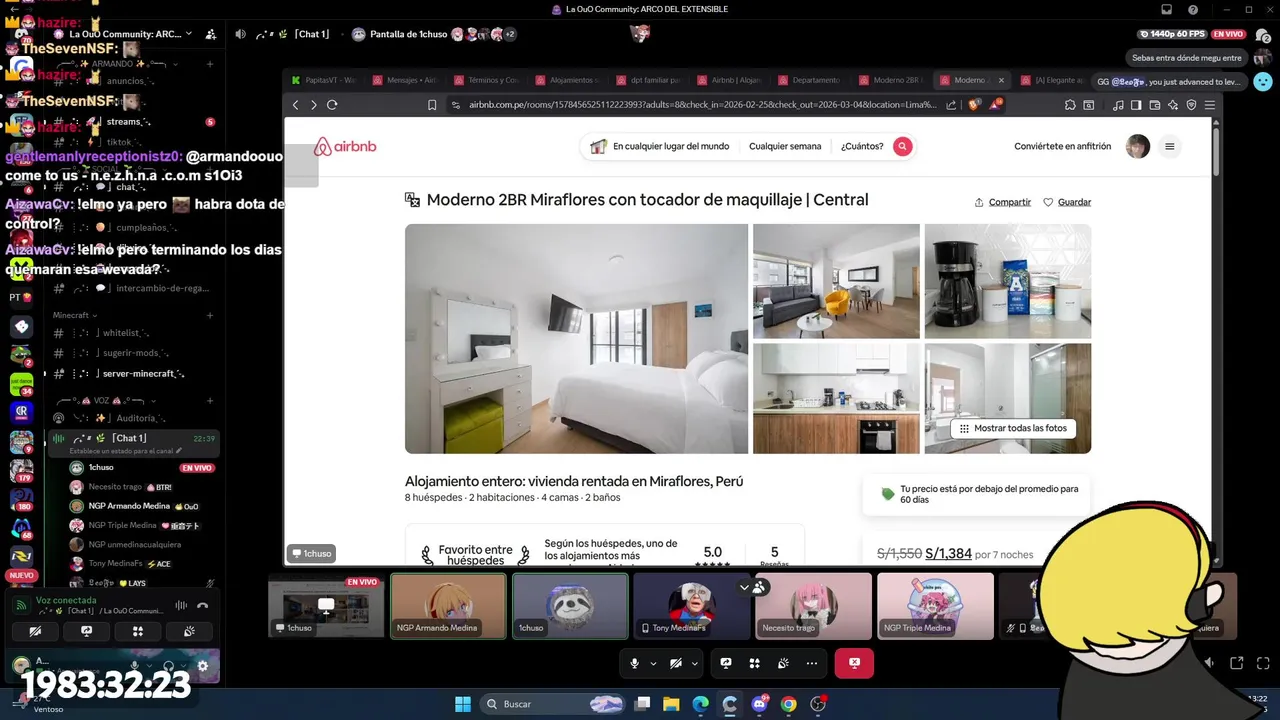Open Discord user settings gear
1280x720 pixels.
tap(203, 666)
